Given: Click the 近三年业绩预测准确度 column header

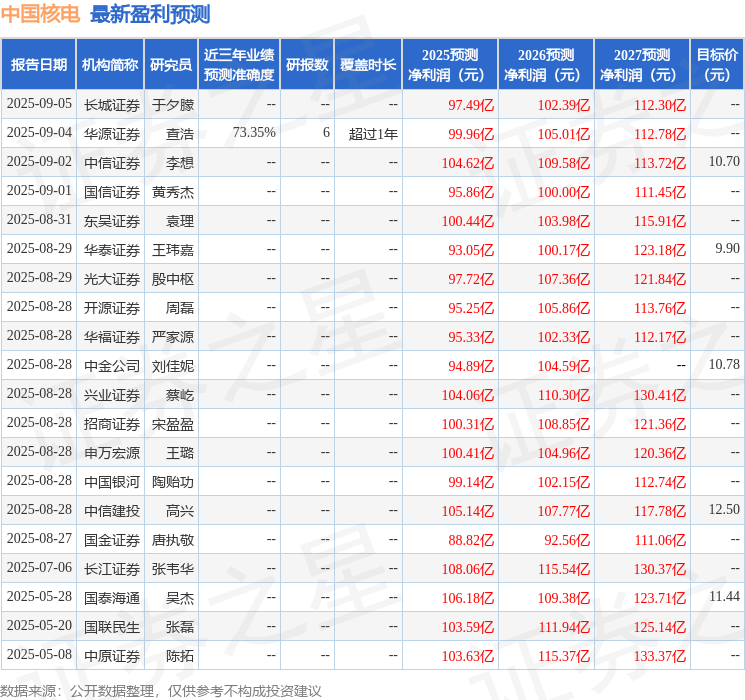Looking at the screenshot, I should (239, 65).
